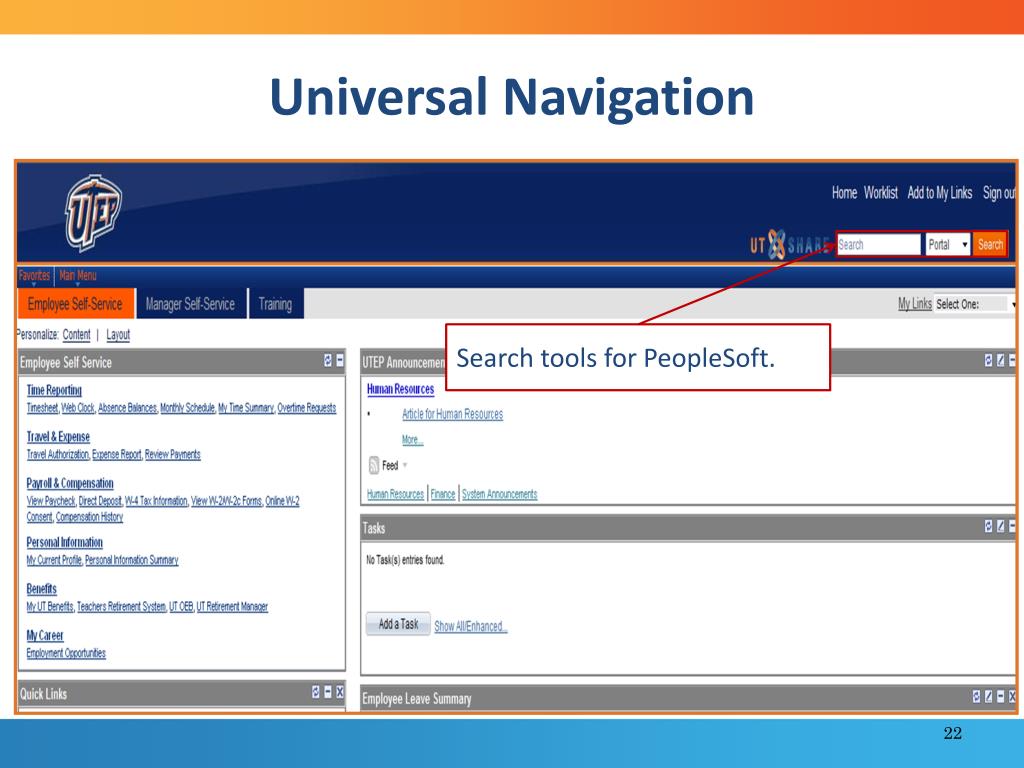The image size is (1024, 768).
Task: Switch to the Manager Self-Service tab
Action: click(190, 304)
